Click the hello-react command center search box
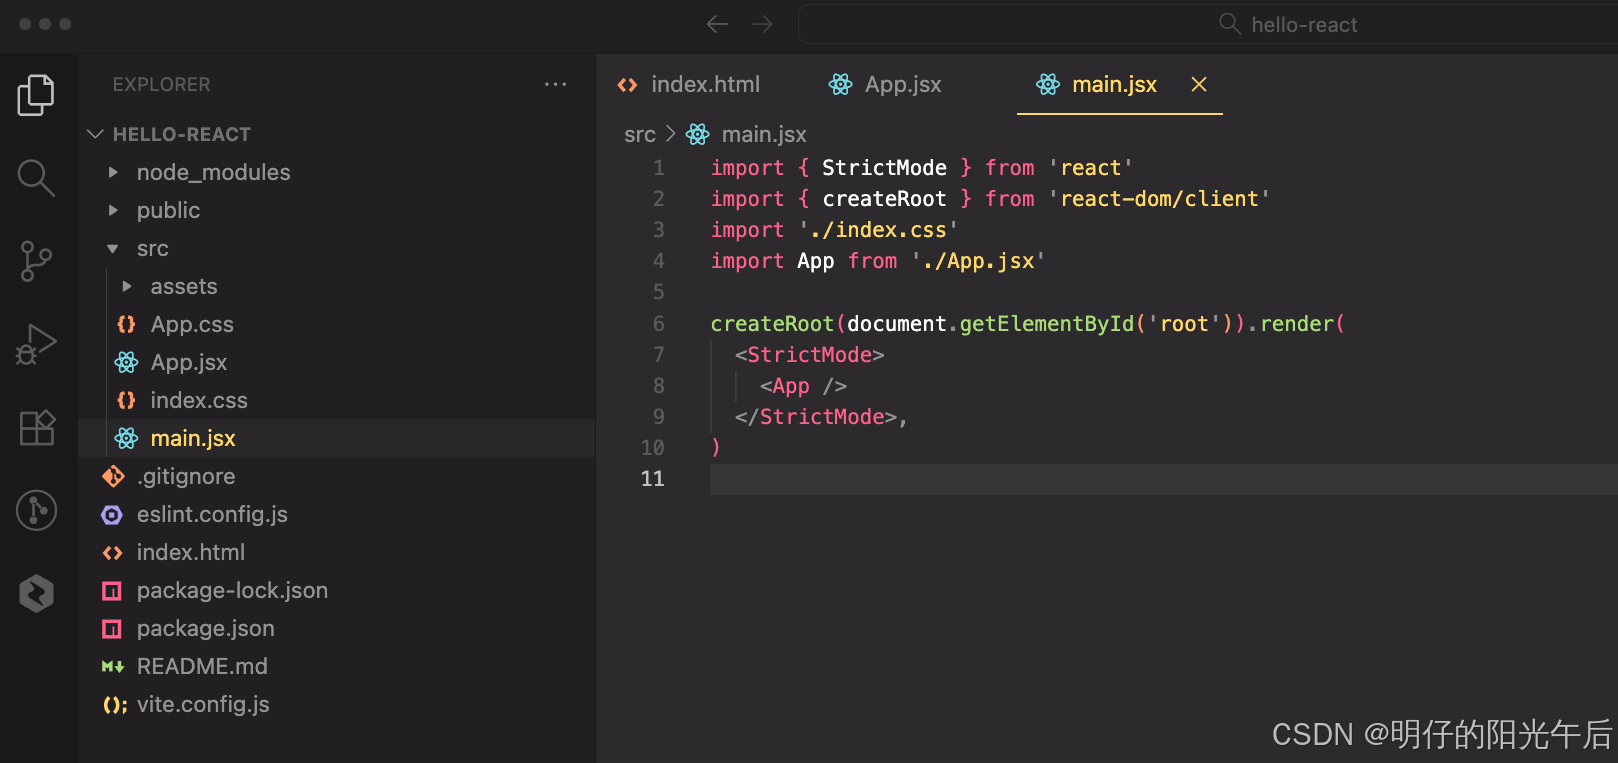 (x=1208, y=24)
